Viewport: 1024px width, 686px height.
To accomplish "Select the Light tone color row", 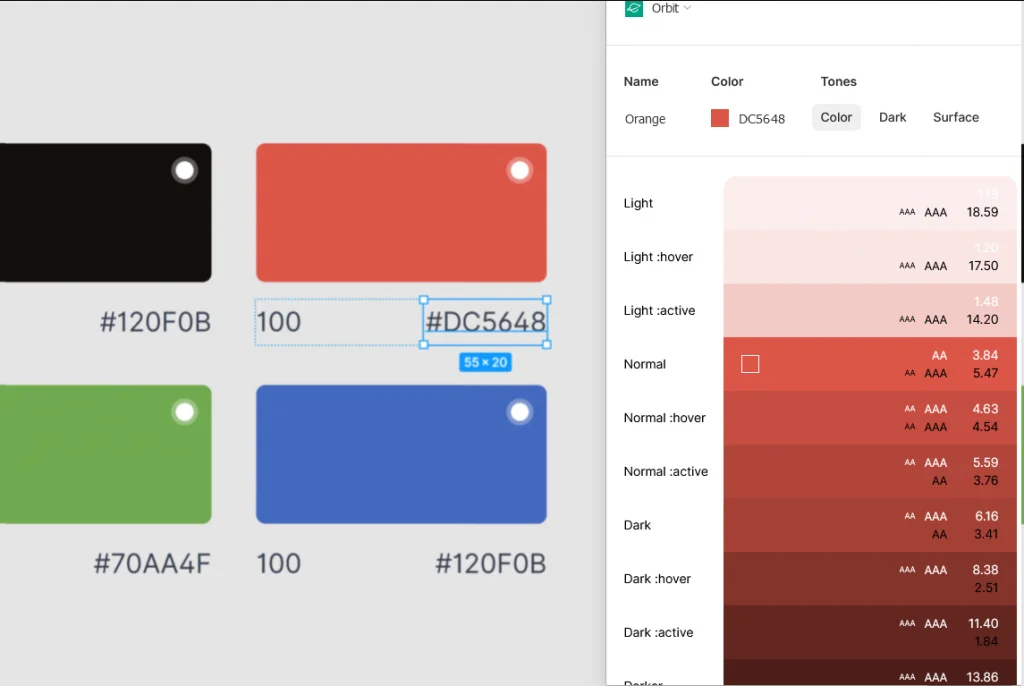I will tap(868, 203).
